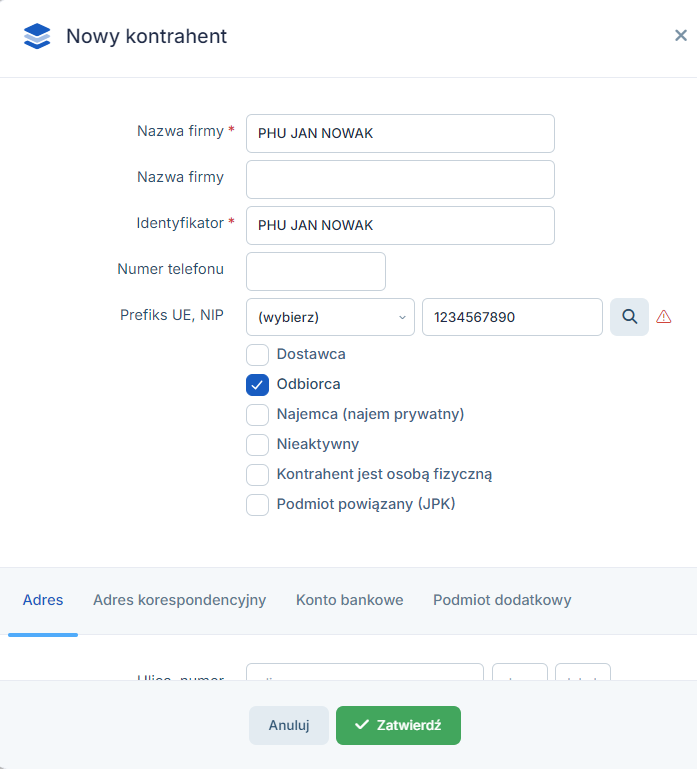The height and width of the screenshot is (769, 697).
Task: Tick Podmiot powiązany (JPK) checkbox
Action: 258,505
